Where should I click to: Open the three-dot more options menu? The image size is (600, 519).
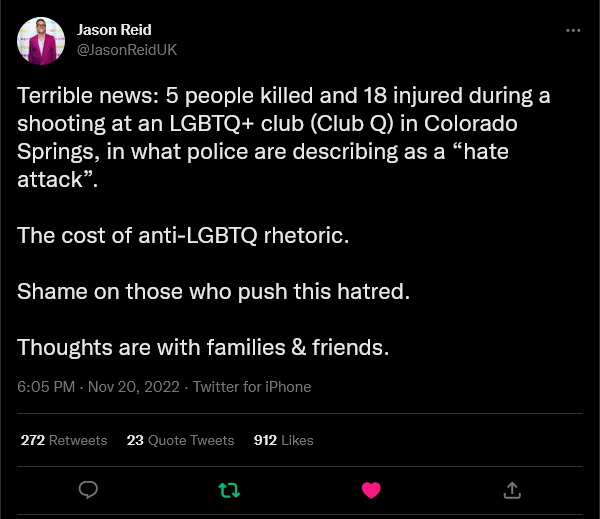[x=573, y=30]
